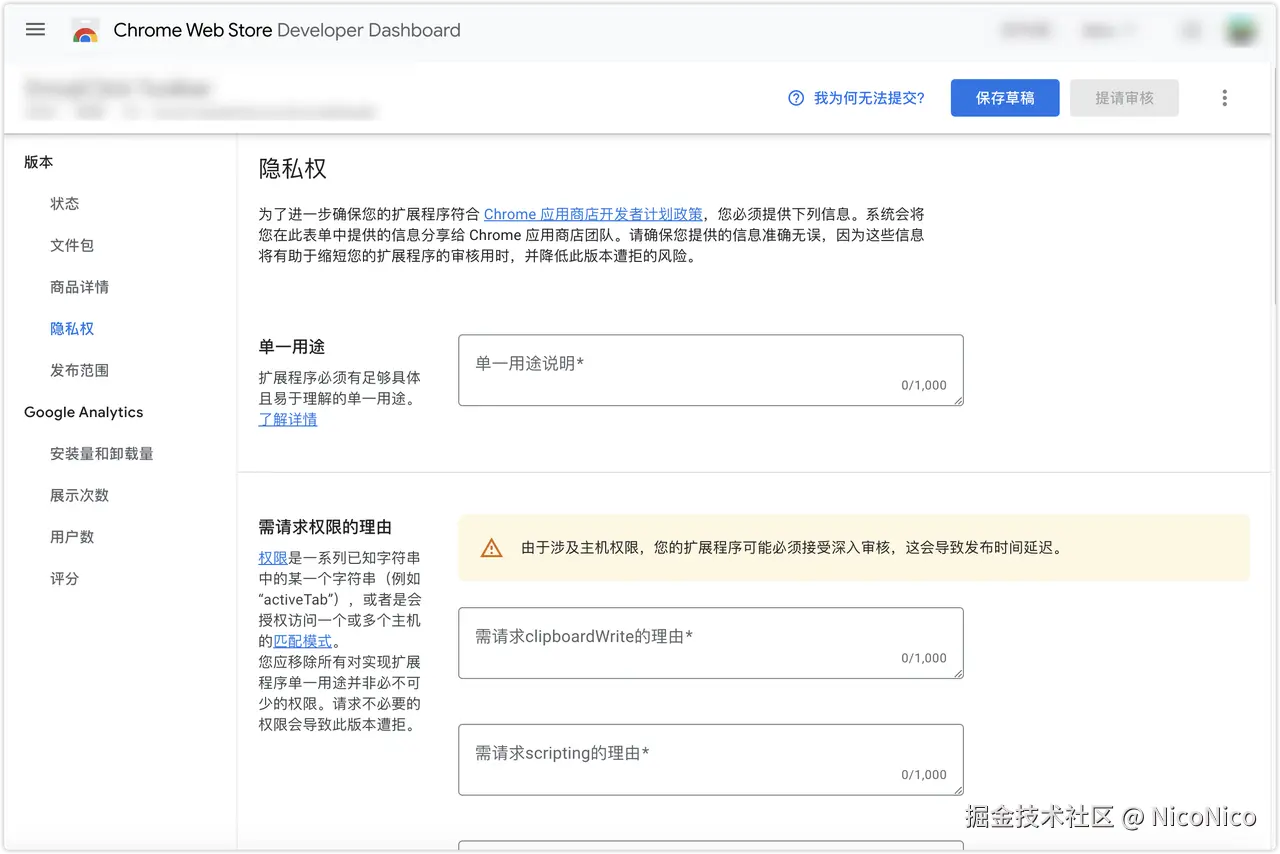Click the host permission warning message text

pyautogui.click(x=792, y=548)
